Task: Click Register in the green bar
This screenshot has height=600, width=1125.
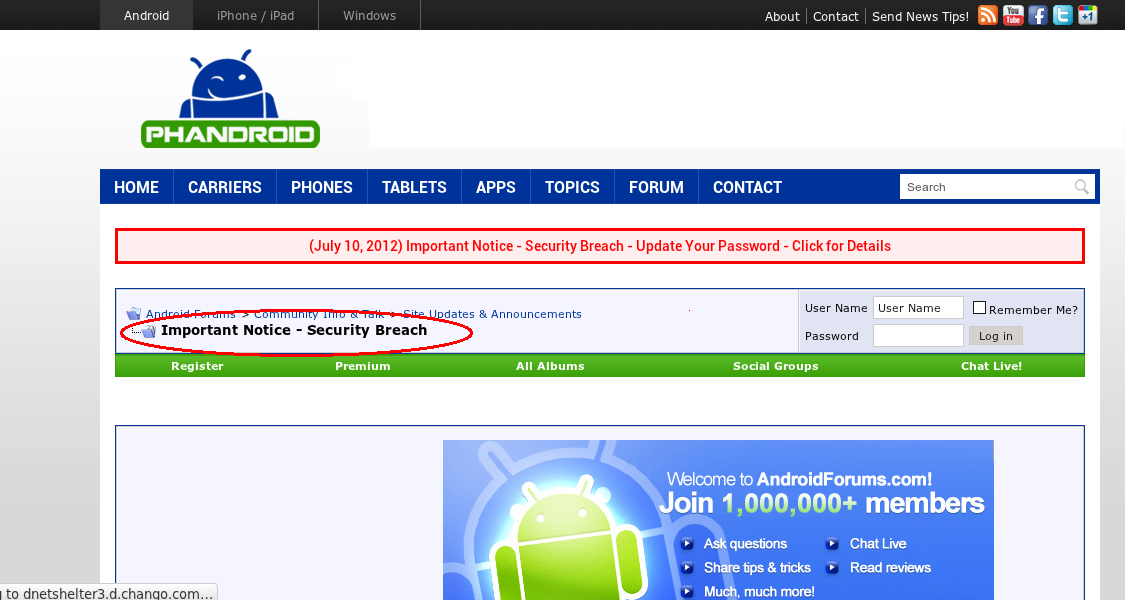Action: (x=197, y=366)
